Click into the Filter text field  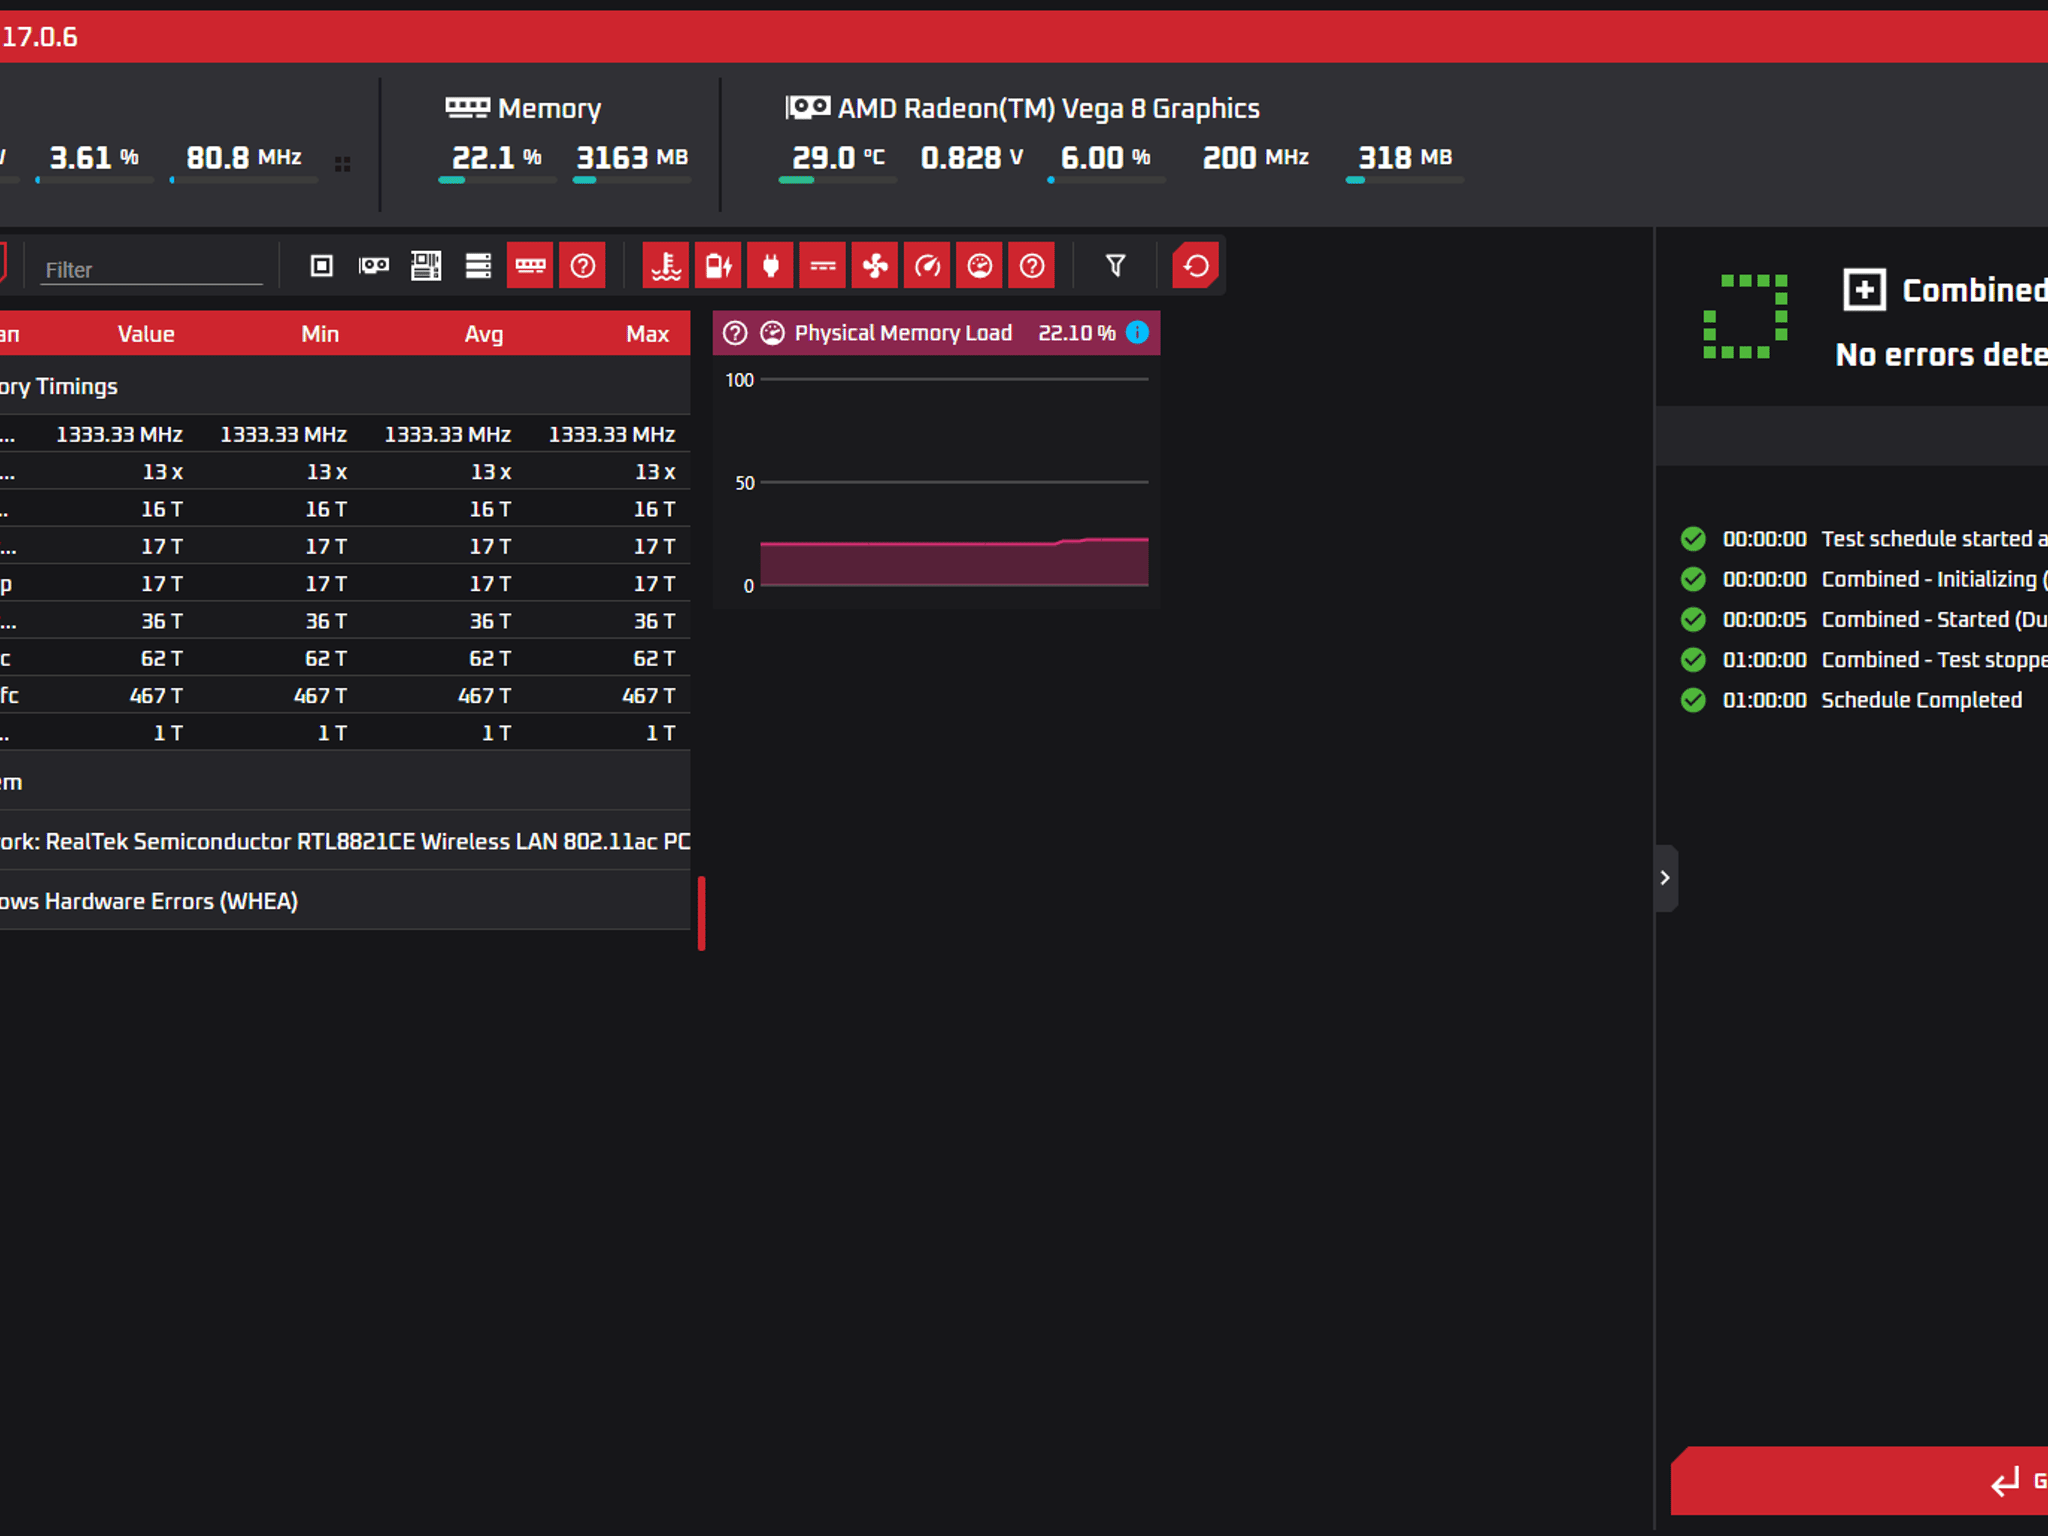click(151, 270)
